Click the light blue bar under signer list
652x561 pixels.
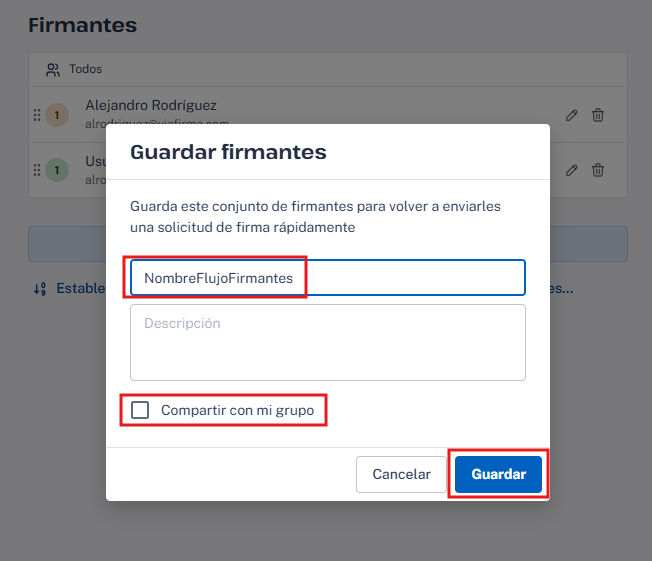tap(66, 243)
